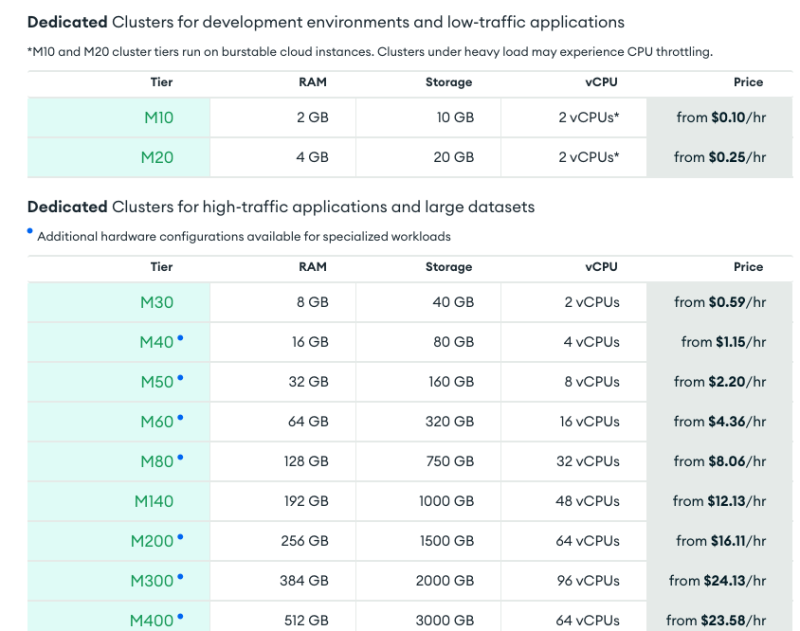The image size is (800, 631).
Task: Click the M20 price from $0.25/hr
Action: 720,157
